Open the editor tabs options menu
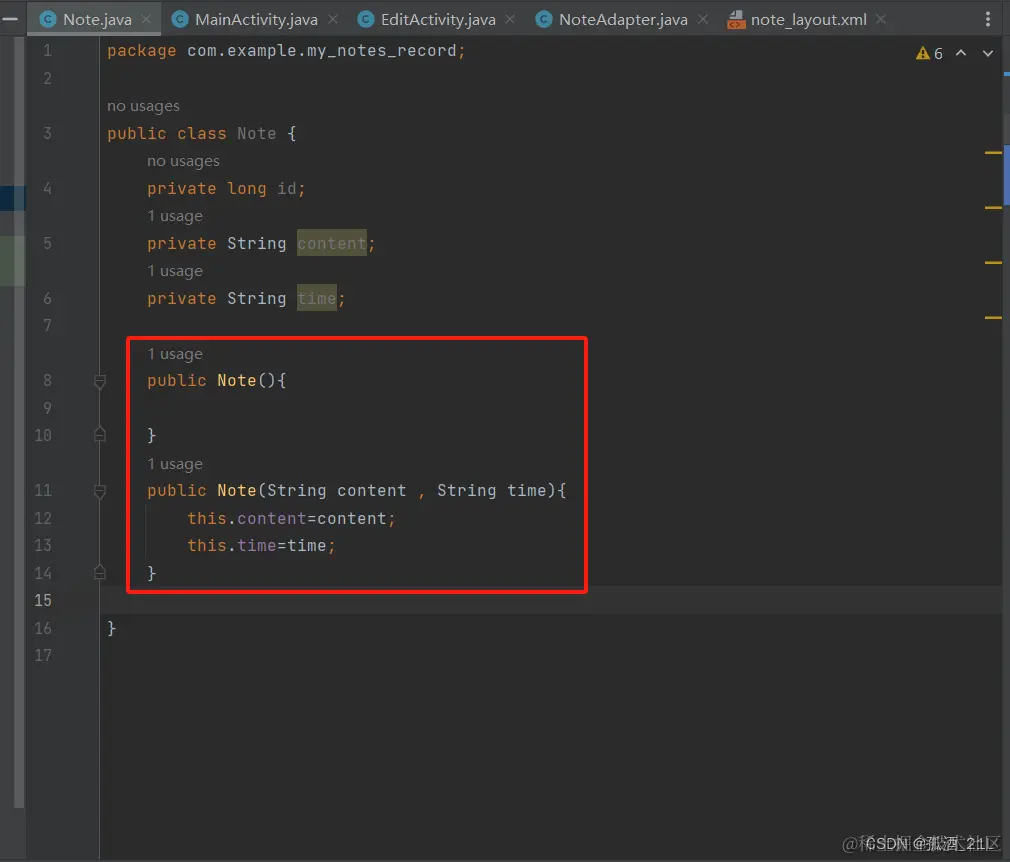This screenshot has width=1010, height=862. pyautogui.click(x=987, y=19)
